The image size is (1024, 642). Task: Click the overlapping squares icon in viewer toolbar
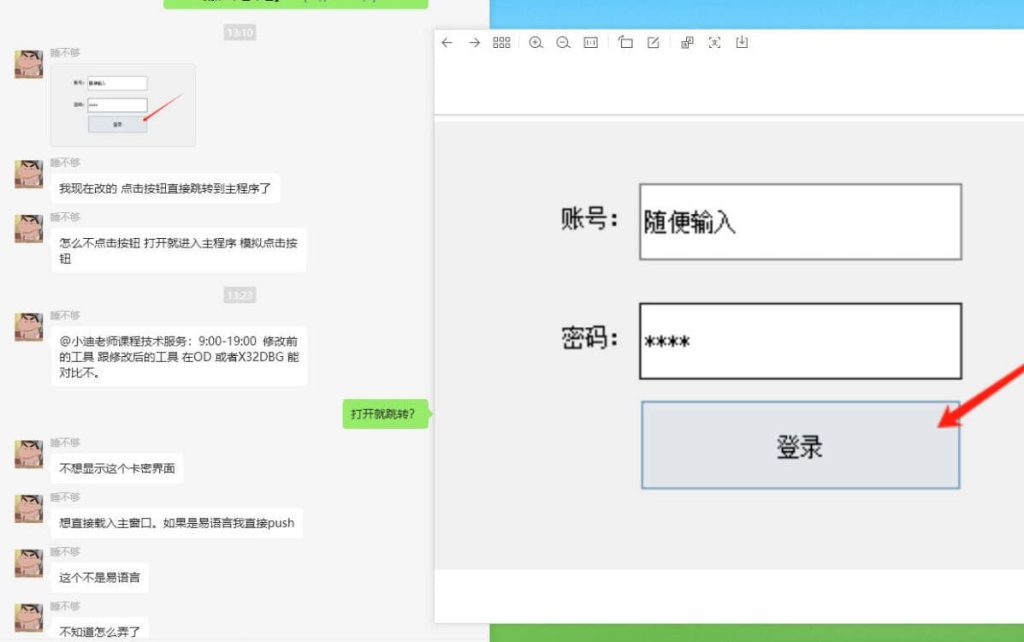[x=687, y=43]
